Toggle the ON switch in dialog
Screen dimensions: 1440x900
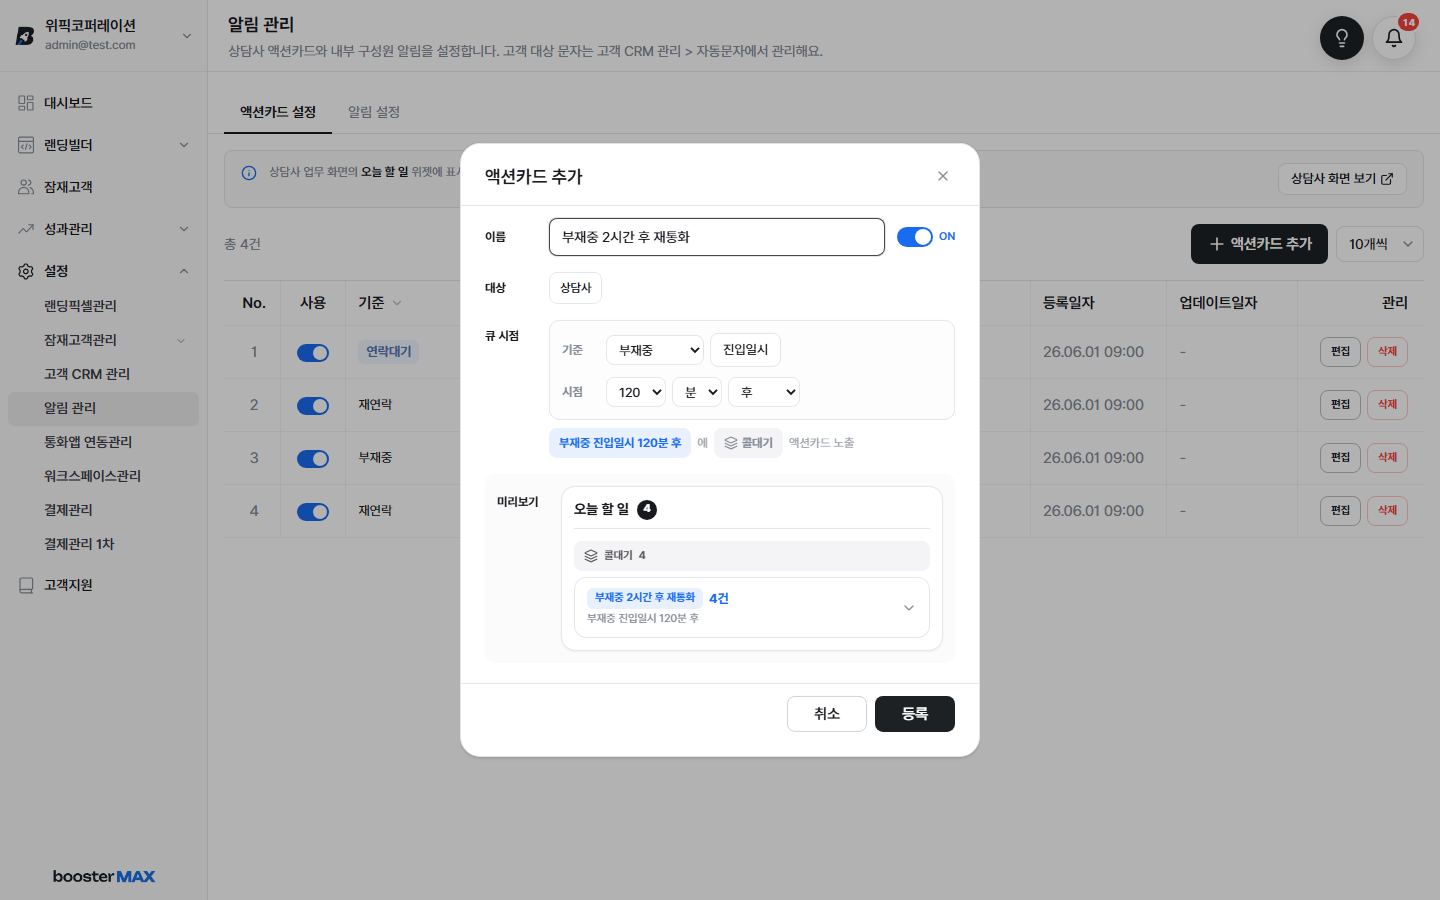[914, 237]
